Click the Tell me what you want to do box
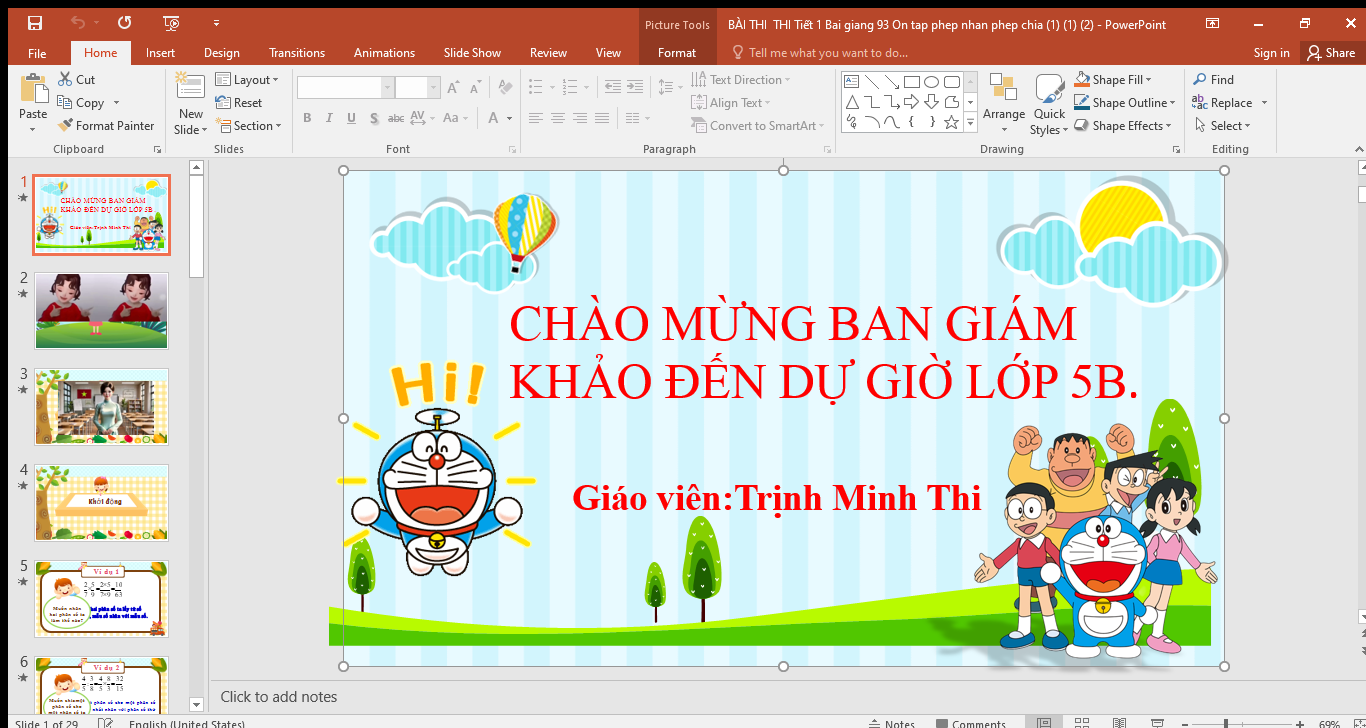The image size is (1366, 728). (820, 53)
